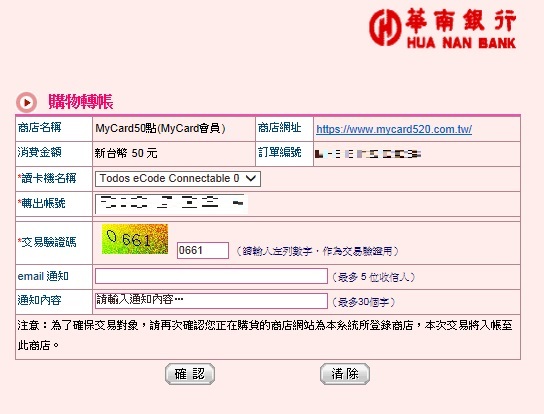The width and height of the screenshot is (544, 414).
Task: Open the 讀卡機名稱 card reader dropdown
Action: point(178,179)
